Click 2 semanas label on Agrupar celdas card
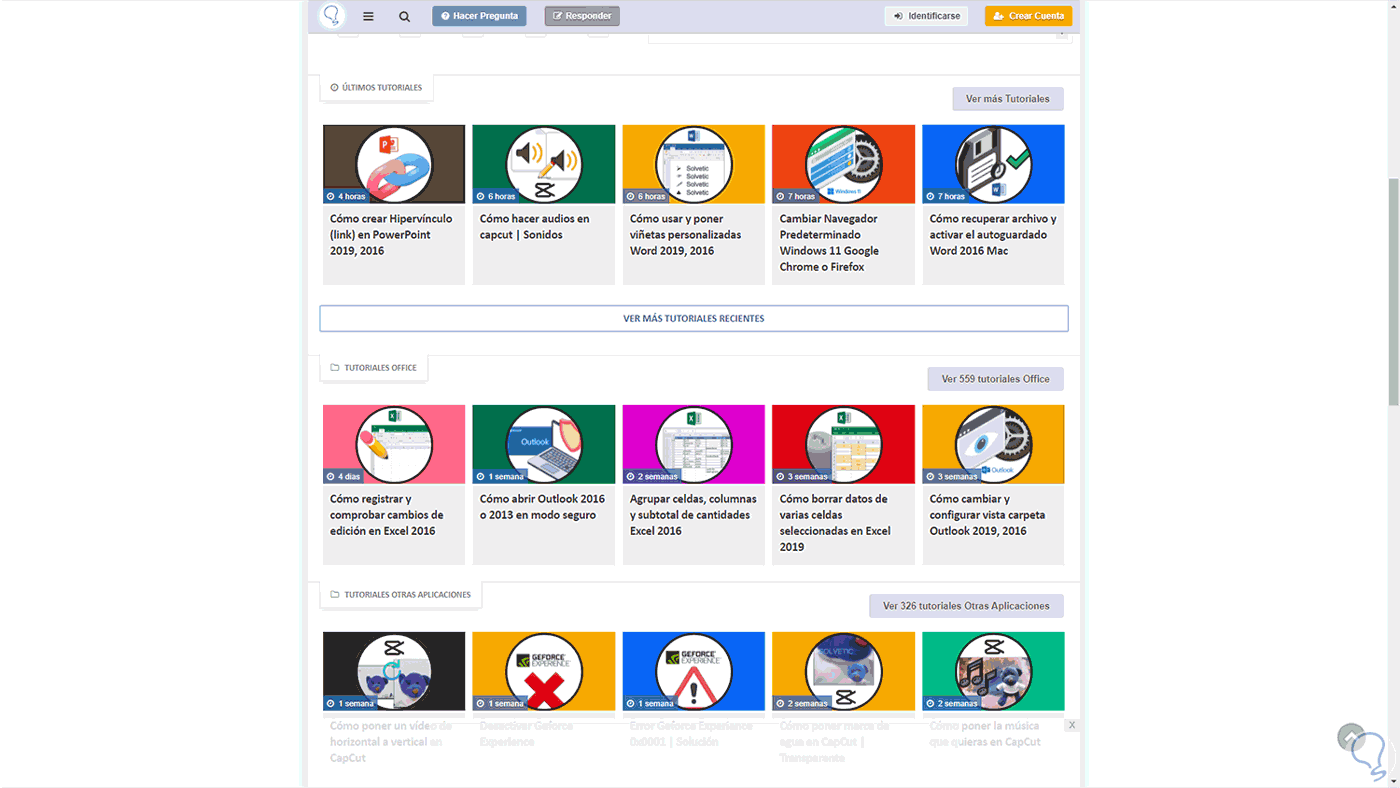This screenshot has height=788, width=1400. tap(652, 476)
